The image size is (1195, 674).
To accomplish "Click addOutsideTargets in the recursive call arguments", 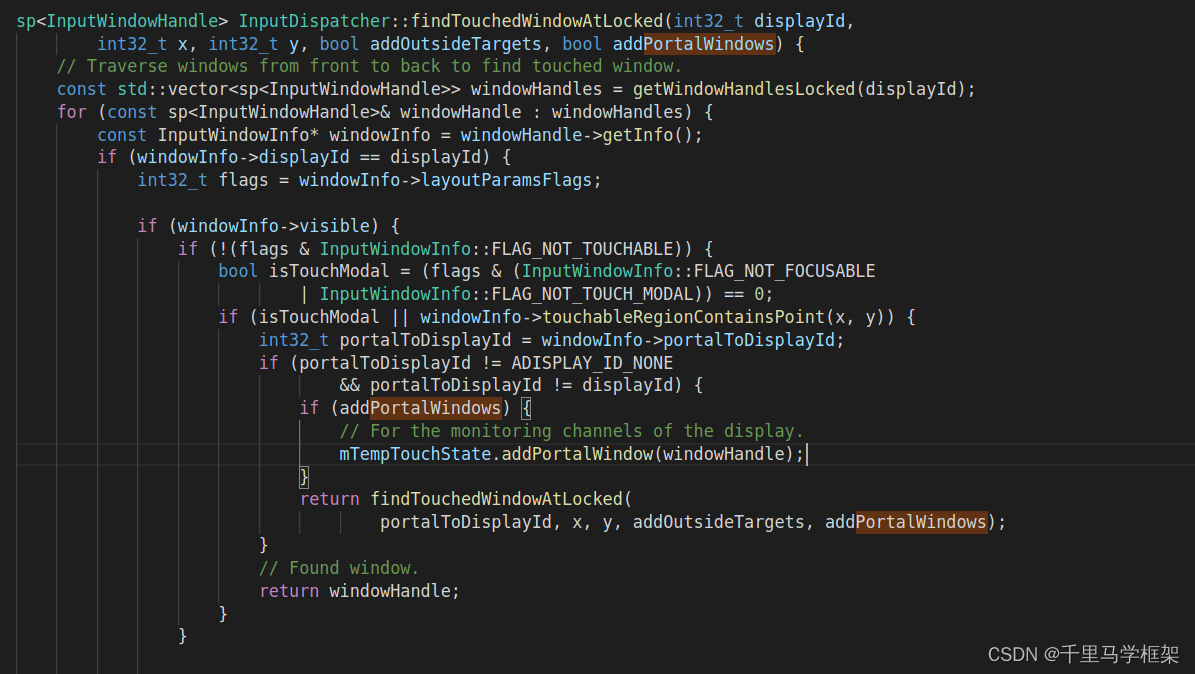I will [719, 522].
